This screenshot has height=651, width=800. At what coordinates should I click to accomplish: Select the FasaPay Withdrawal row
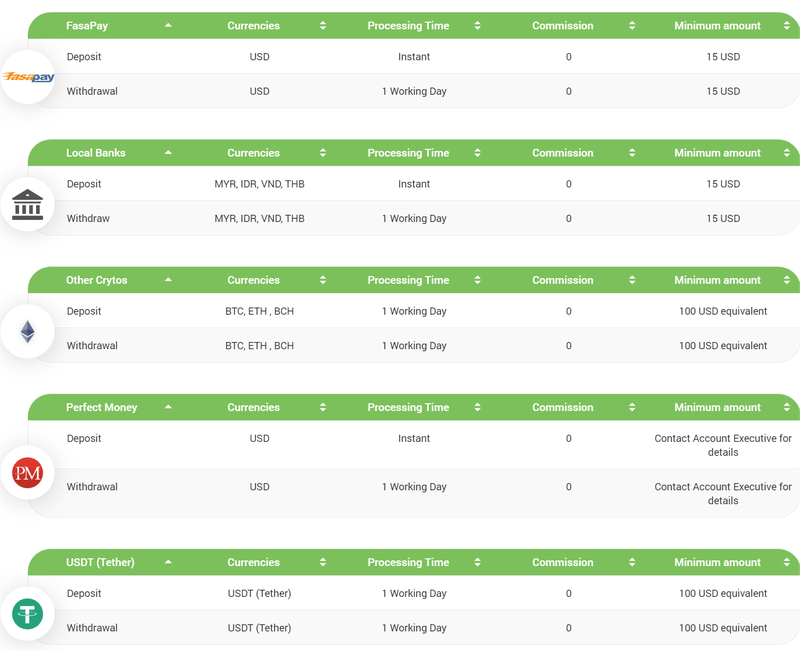tap(414, 91)
